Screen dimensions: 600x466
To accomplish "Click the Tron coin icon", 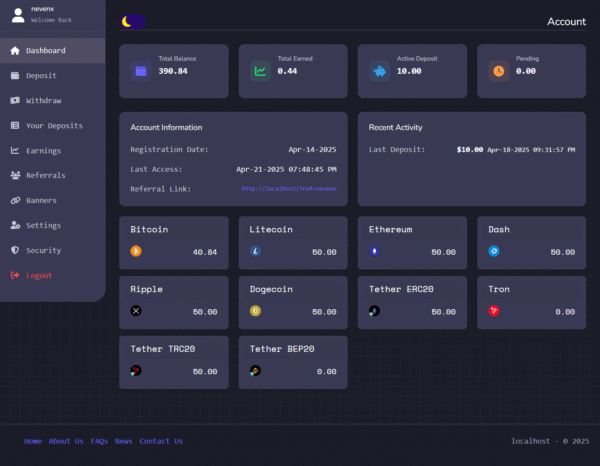I will pos(494,311).
